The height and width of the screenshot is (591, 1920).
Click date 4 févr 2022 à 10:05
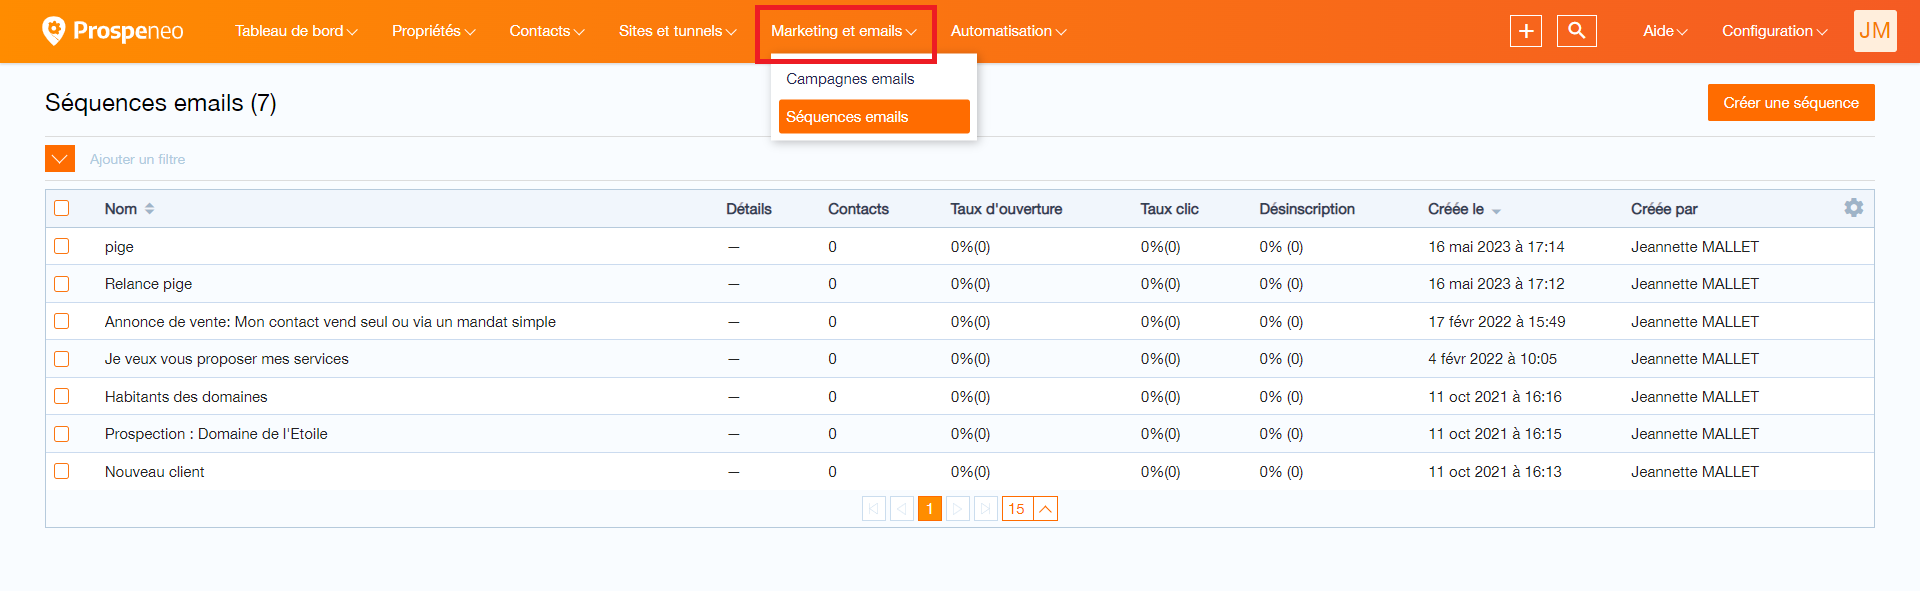pyautogui.click(x=1492, y=359)
